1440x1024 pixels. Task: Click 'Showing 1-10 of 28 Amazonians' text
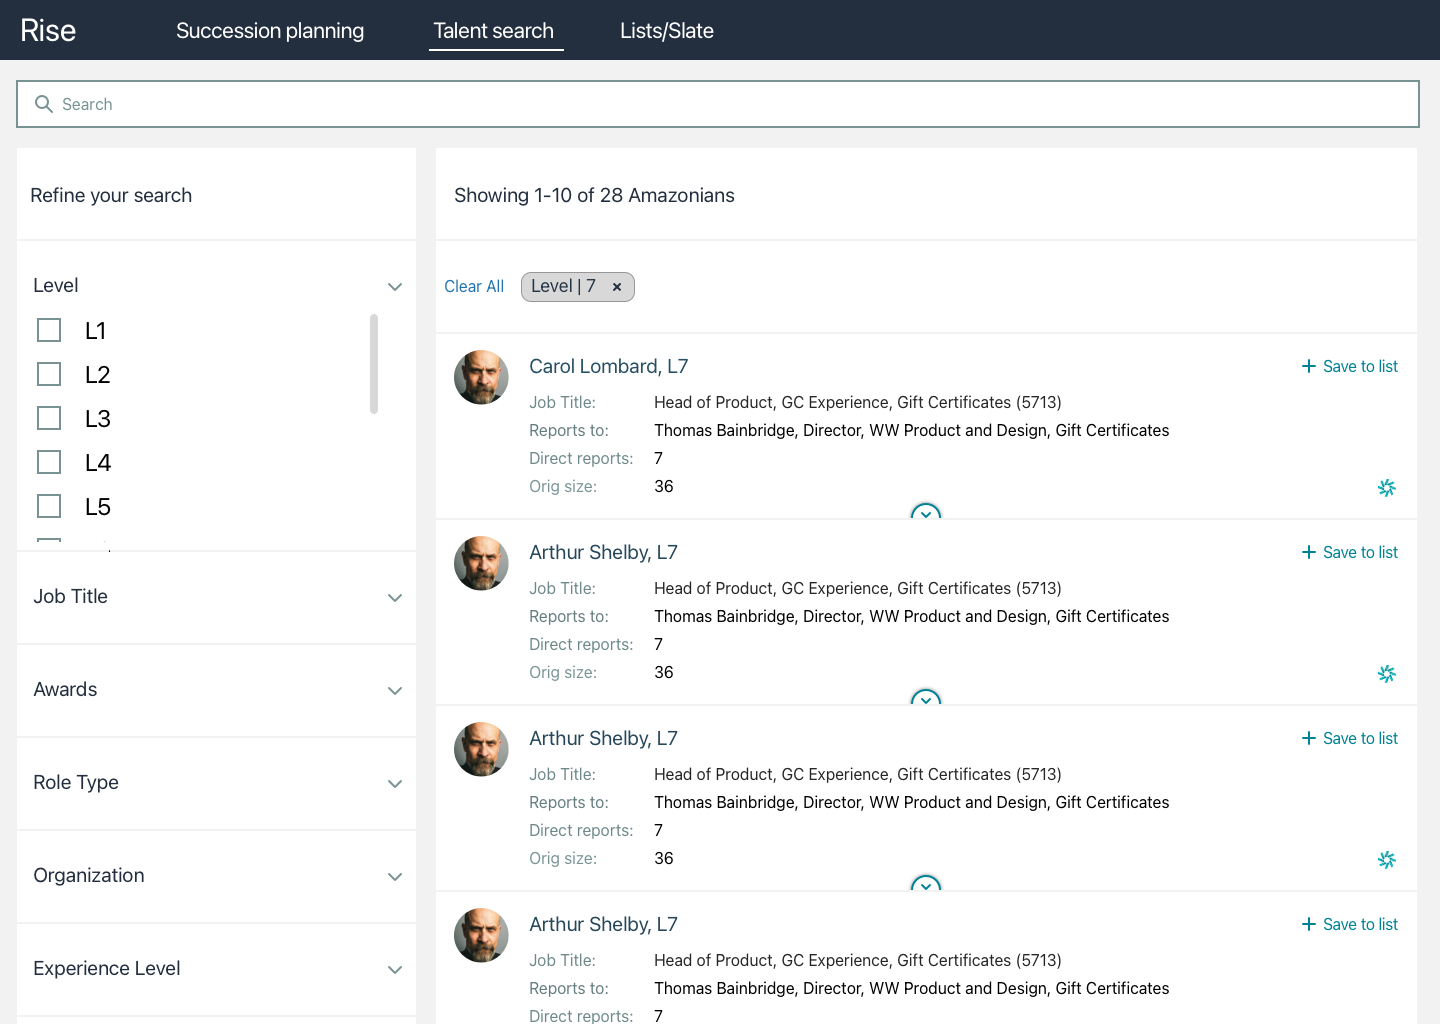(x=594, y=195)
